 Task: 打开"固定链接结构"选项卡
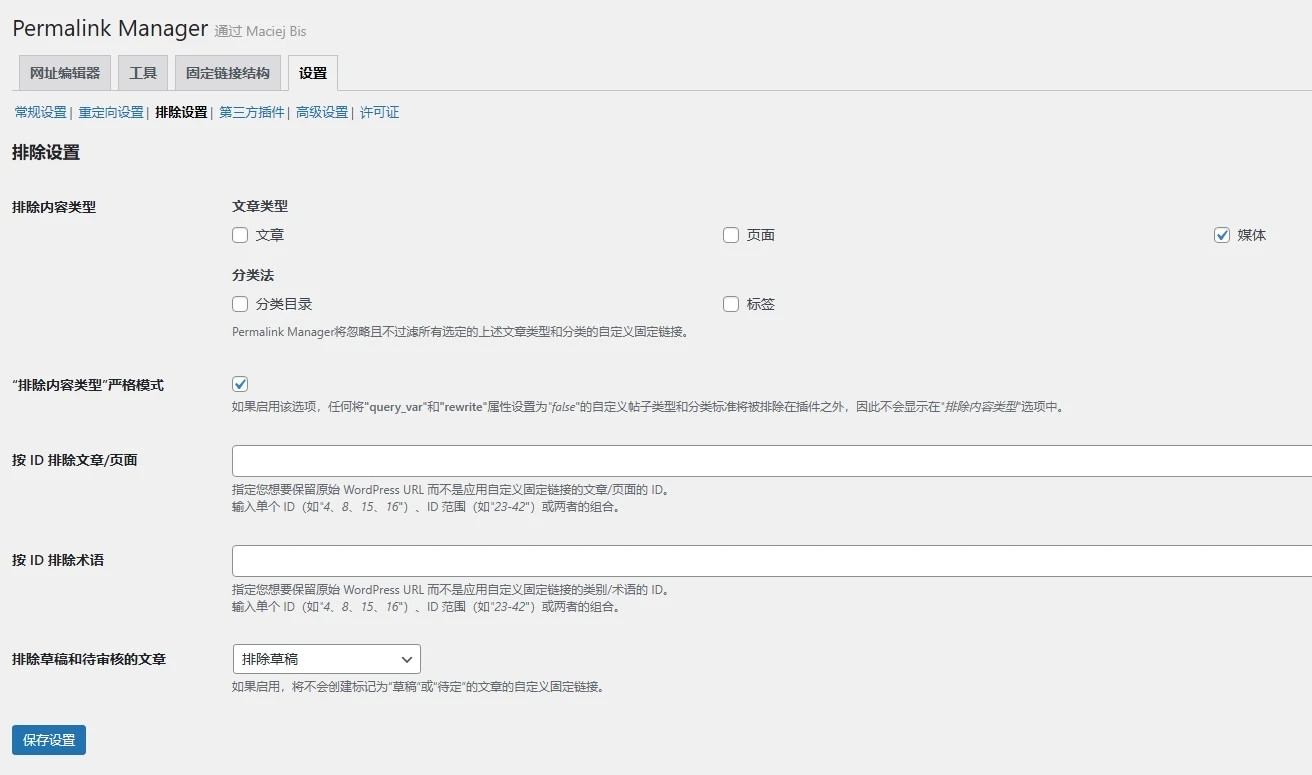pos(227,72)
